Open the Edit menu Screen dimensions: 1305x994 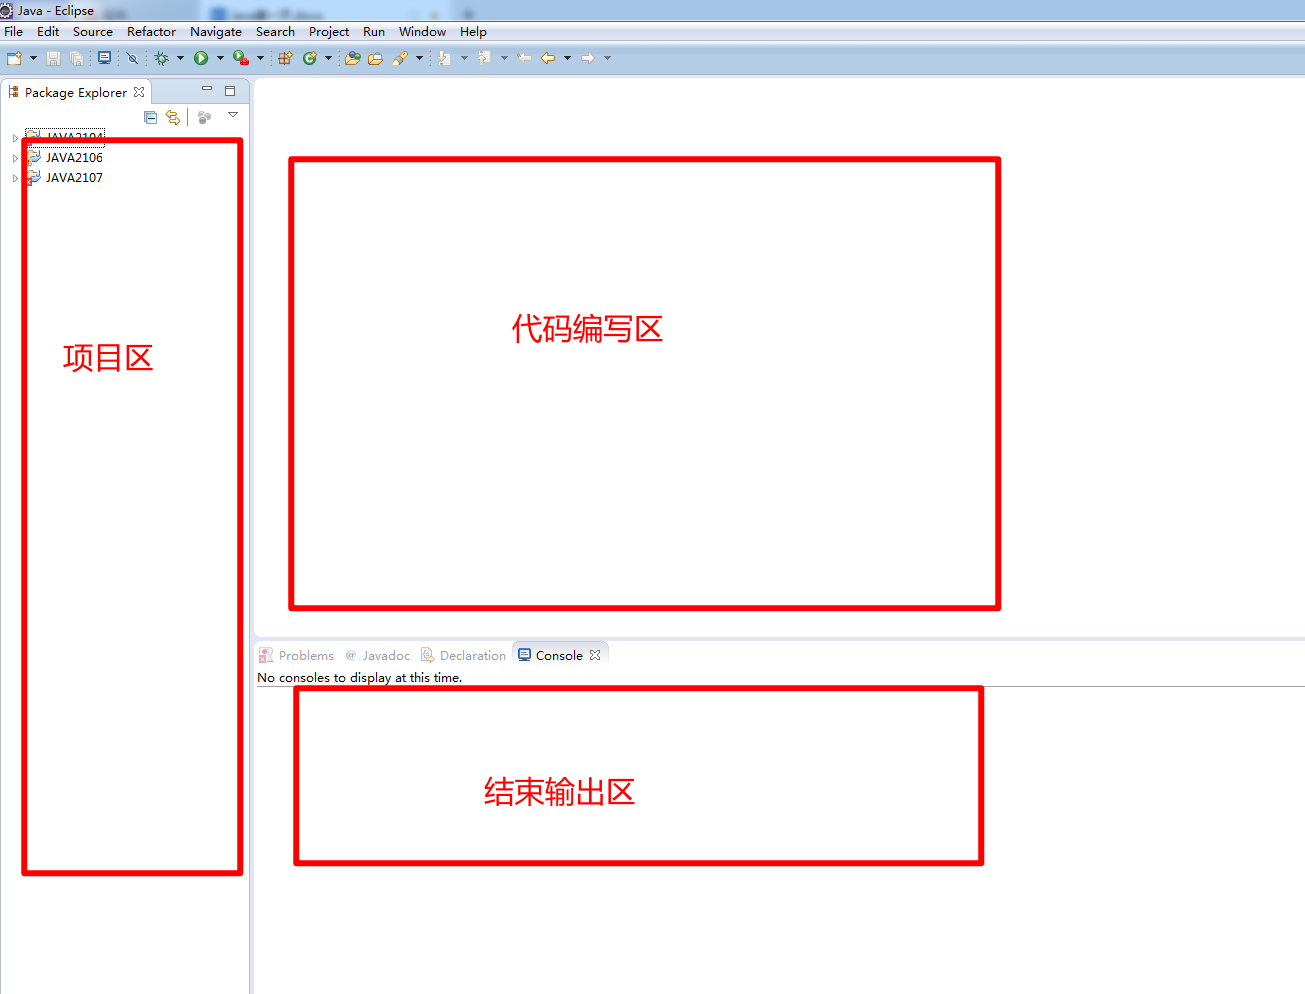[x=48, y=32]
